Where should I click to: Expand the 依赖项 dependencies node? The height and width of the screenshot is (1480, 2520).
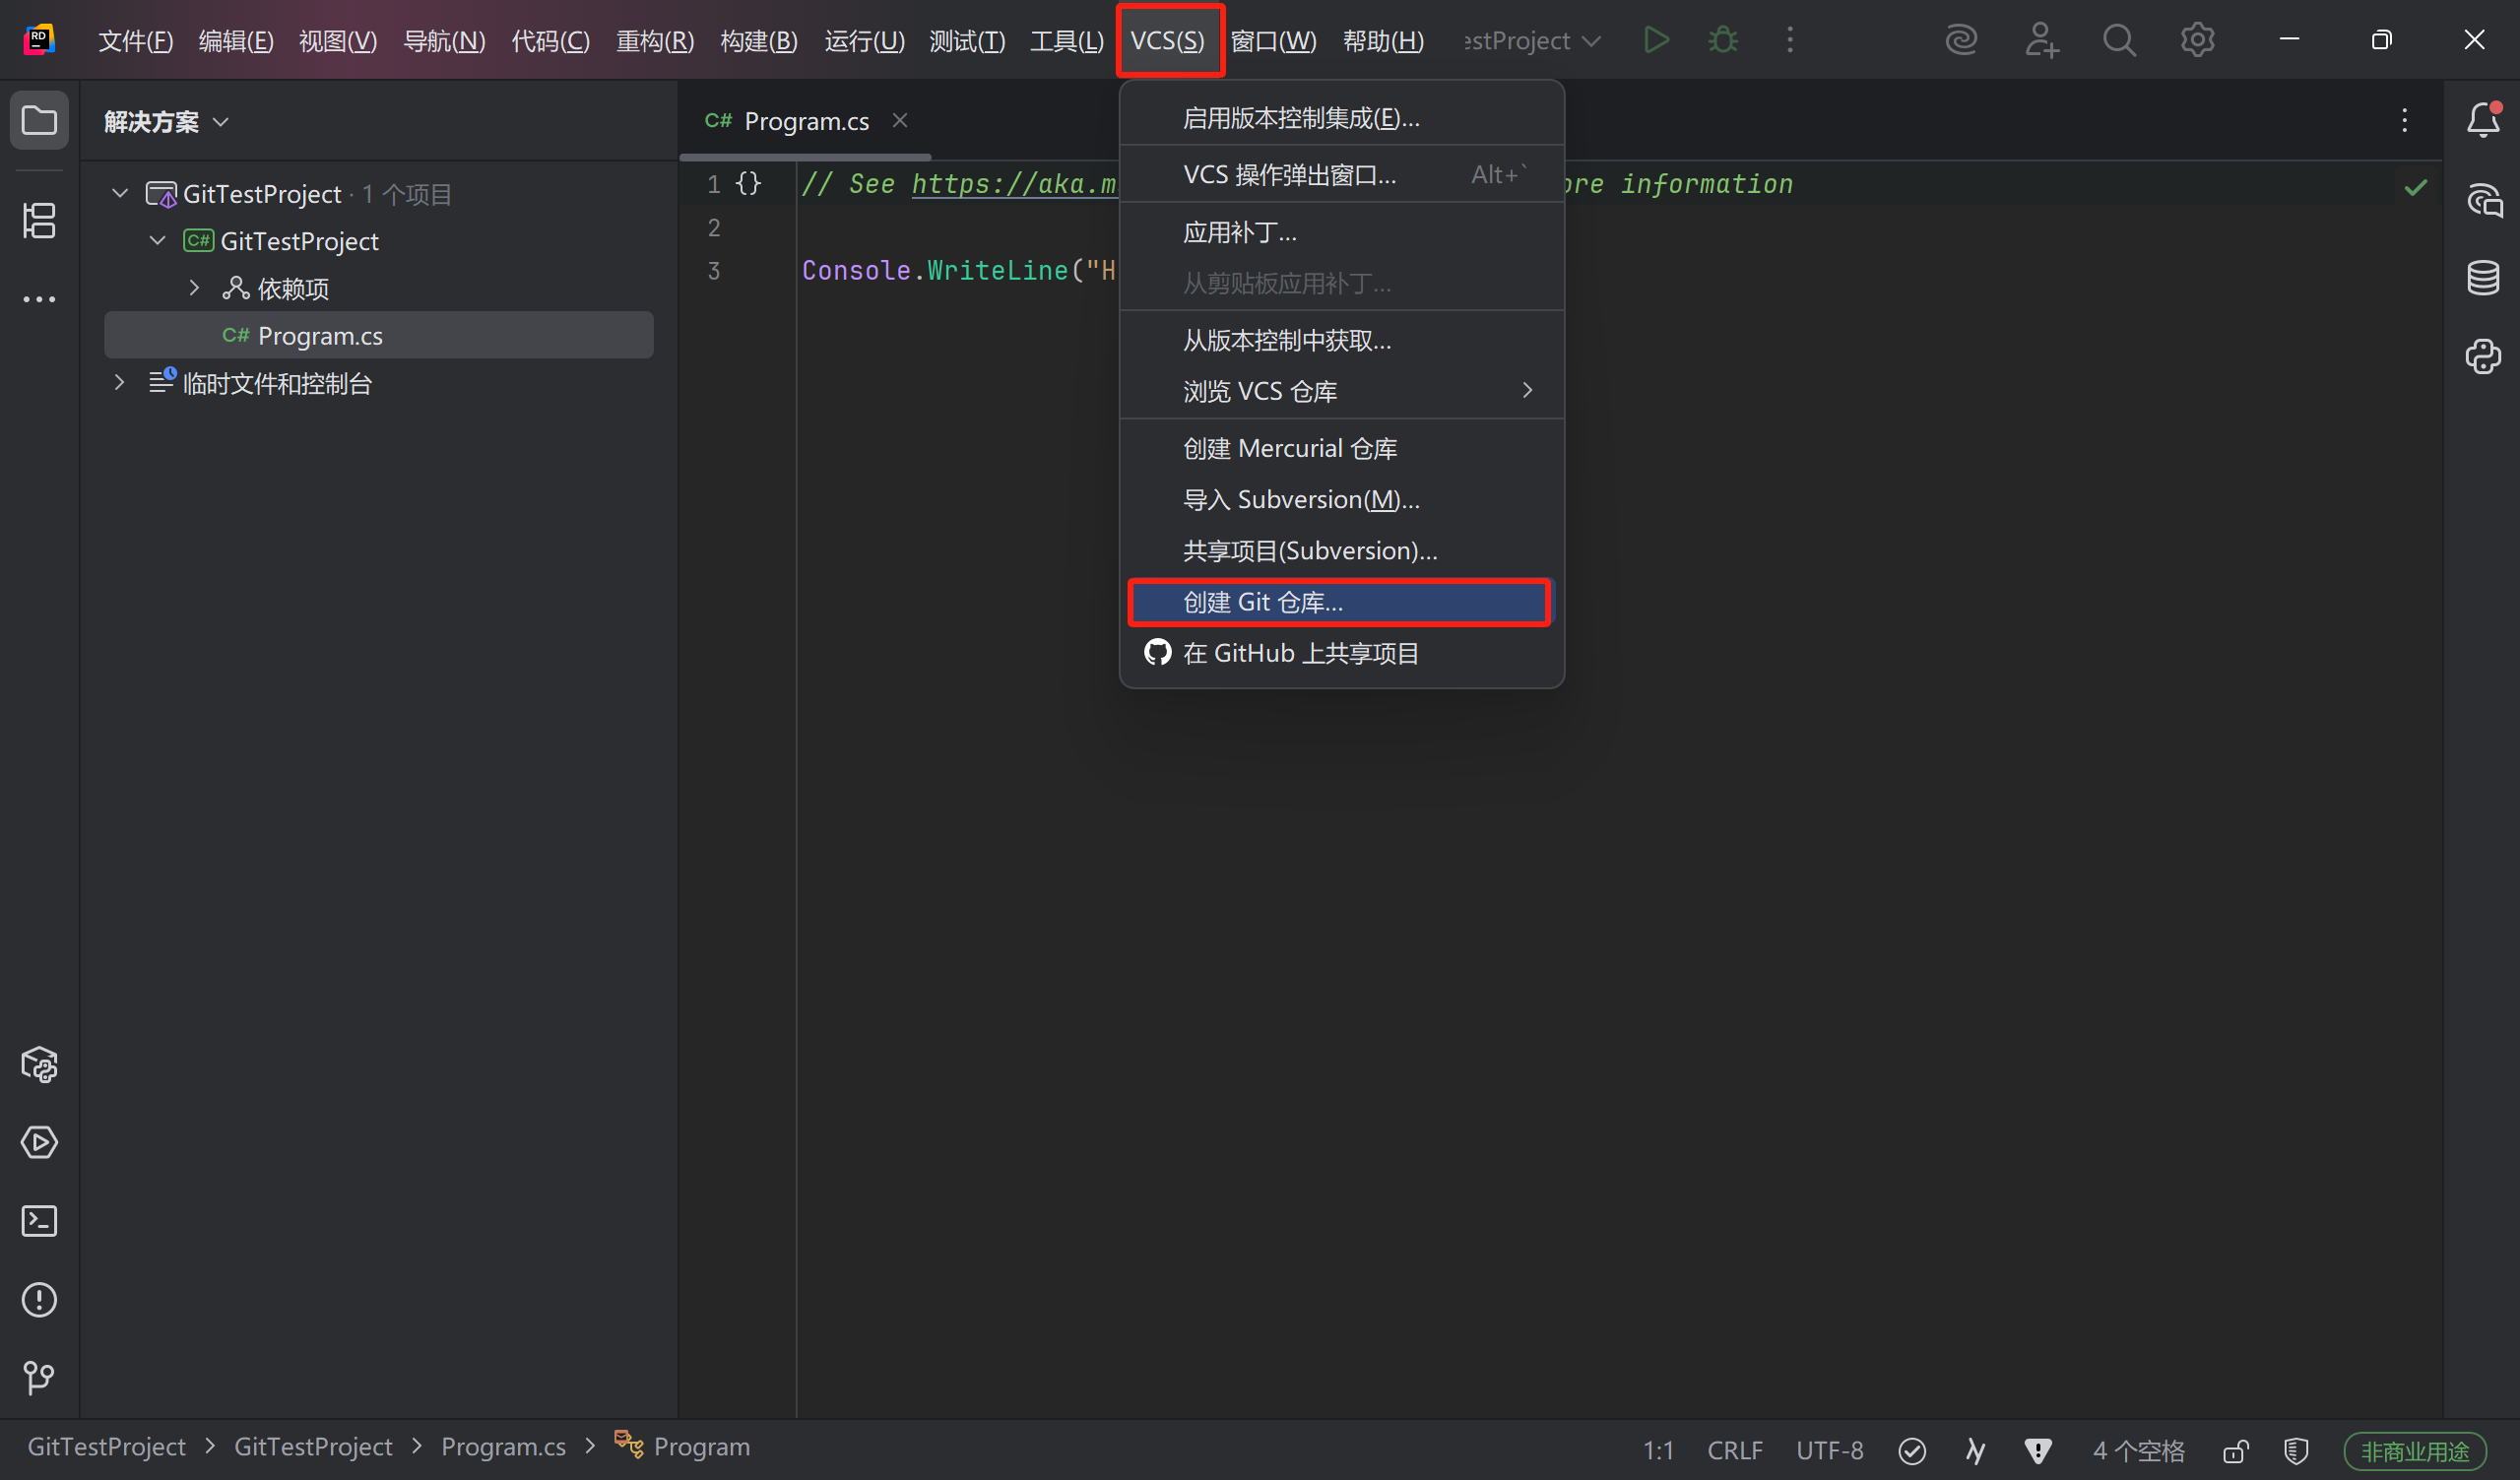pyautogui.click(x=194, y=288)
